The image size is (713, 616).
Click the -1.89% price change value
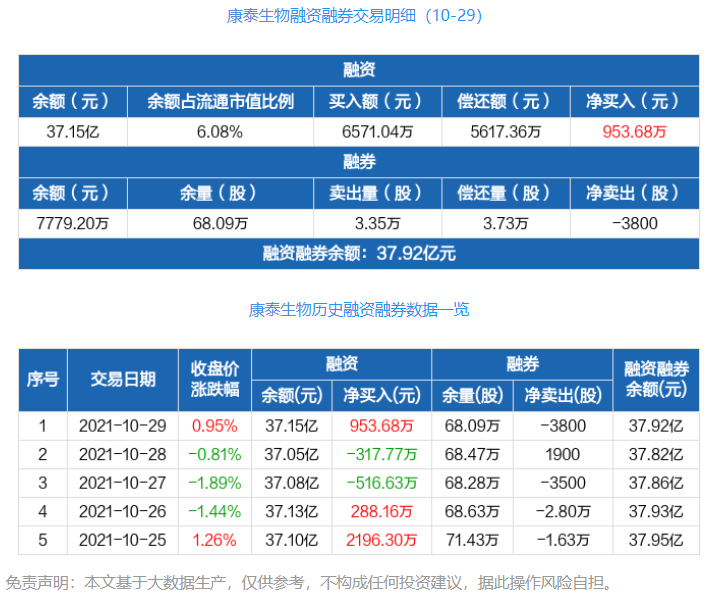(x=215, y=483)
